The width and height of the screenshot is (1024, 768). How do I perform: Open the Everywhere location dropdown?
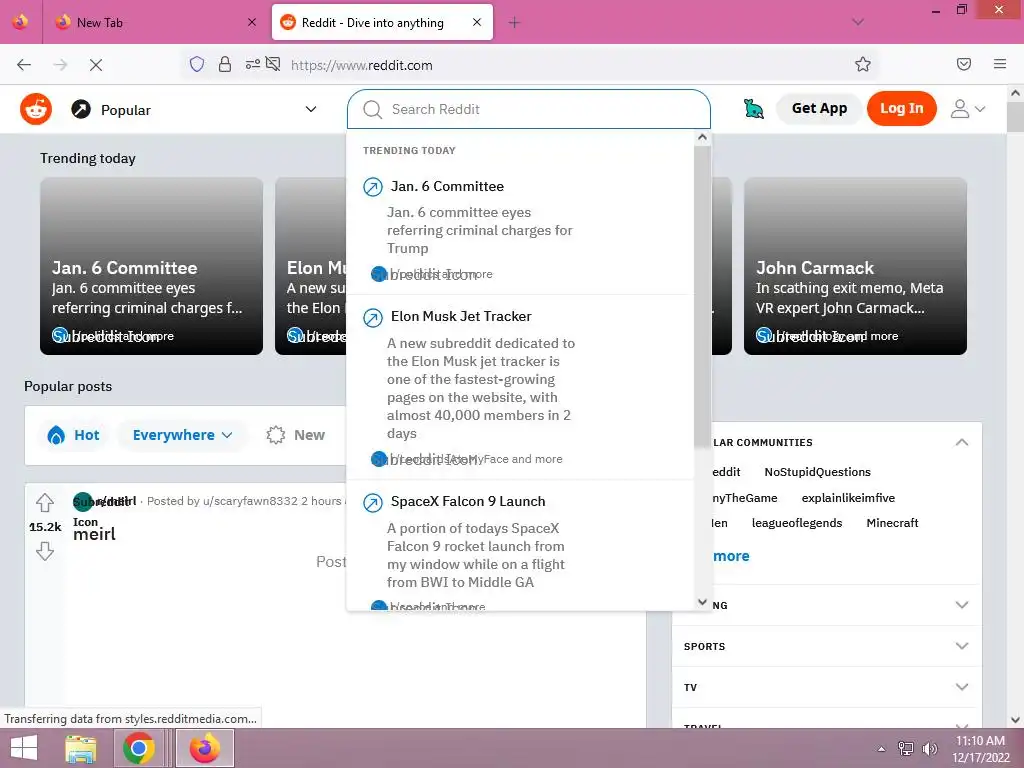[x=183, y=435]
